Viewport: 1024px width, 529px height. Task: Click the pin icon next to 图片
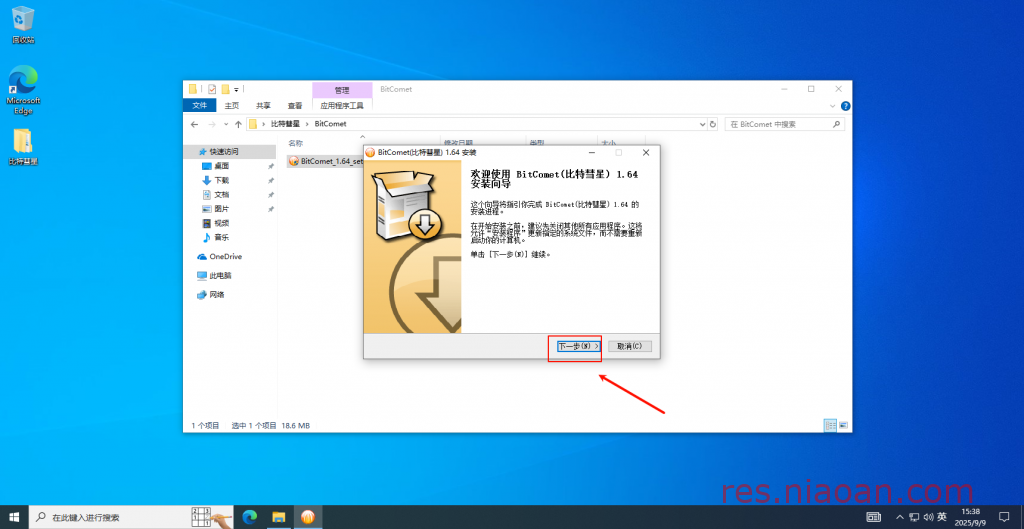pos(271,209)
